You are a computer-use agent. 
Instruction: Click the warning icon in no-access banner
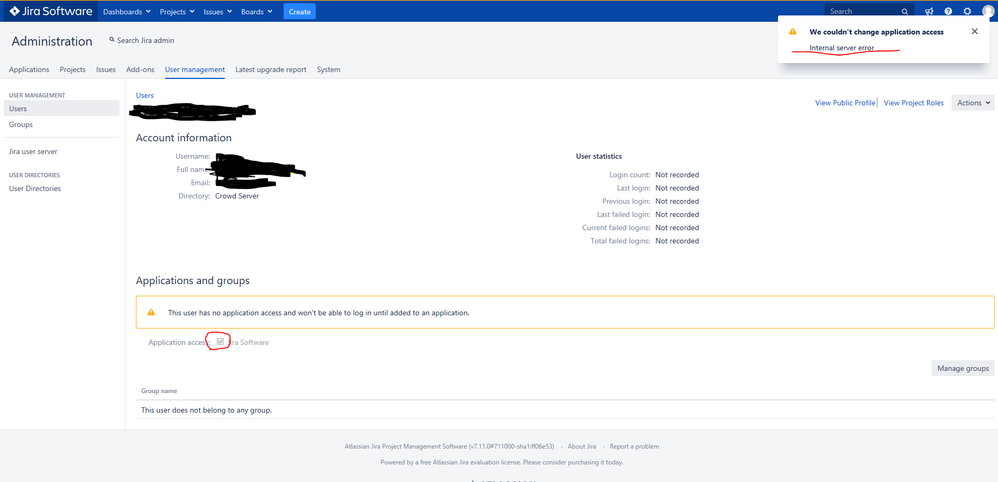(151, 313)
